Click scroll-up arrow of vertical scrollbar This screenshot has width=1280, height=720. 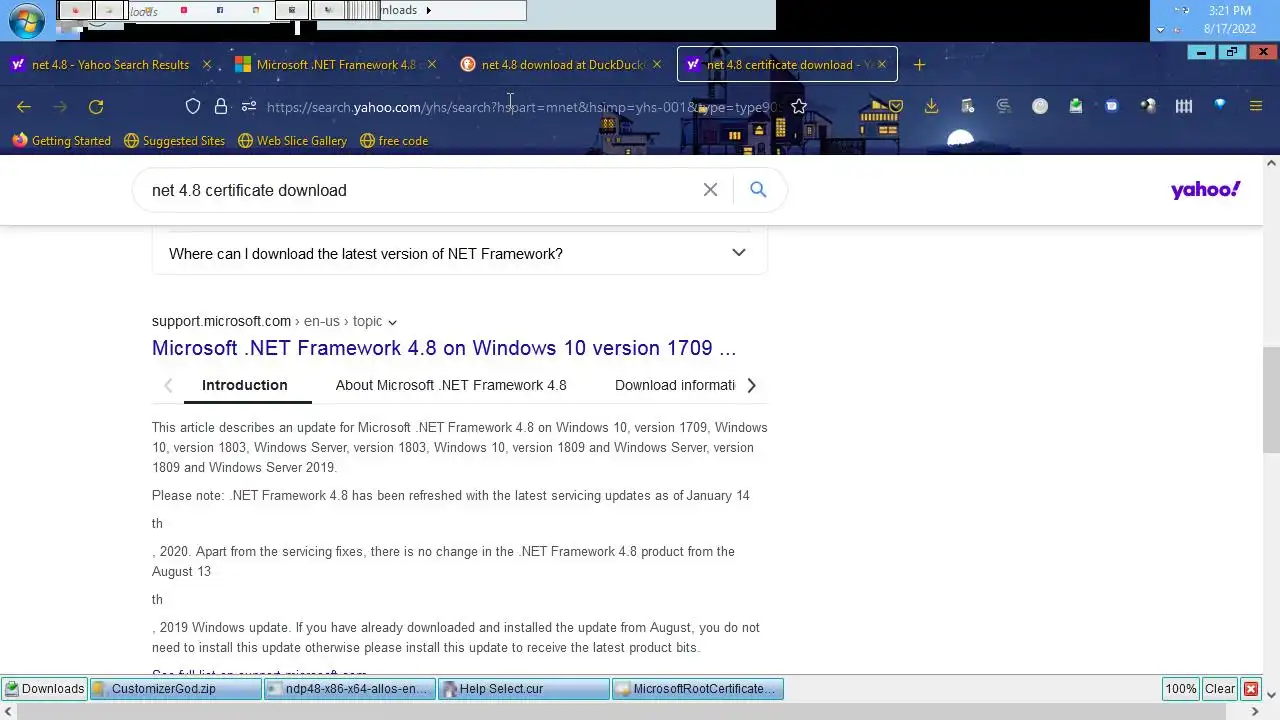click(1271, 163)
